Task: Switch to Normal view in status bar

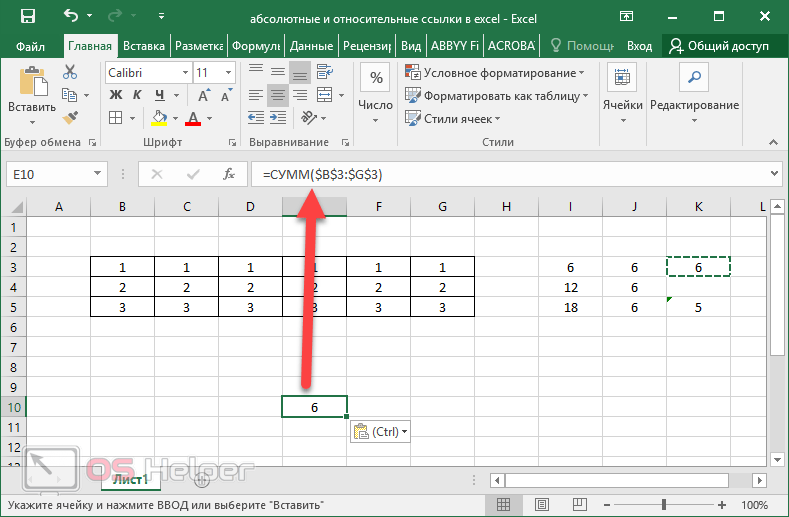Action: (x=503, y=504)
